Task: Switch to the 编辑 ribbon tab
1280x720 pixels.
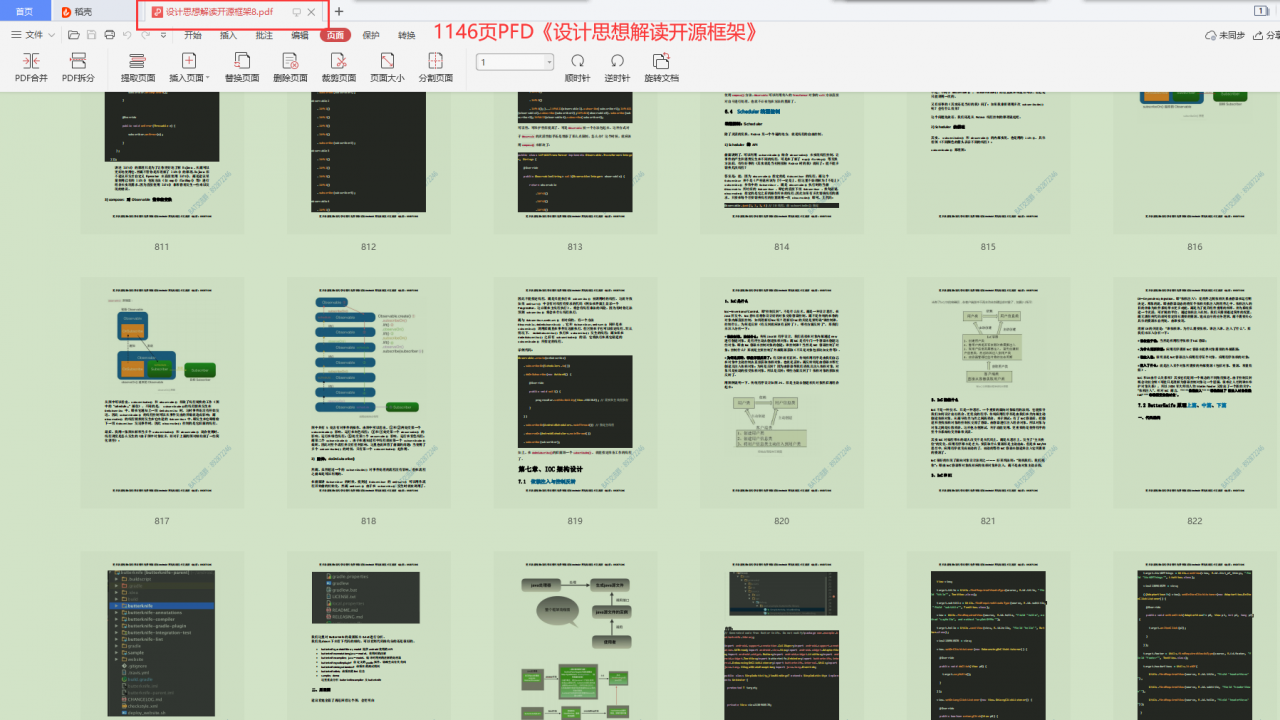Action: 300,35
